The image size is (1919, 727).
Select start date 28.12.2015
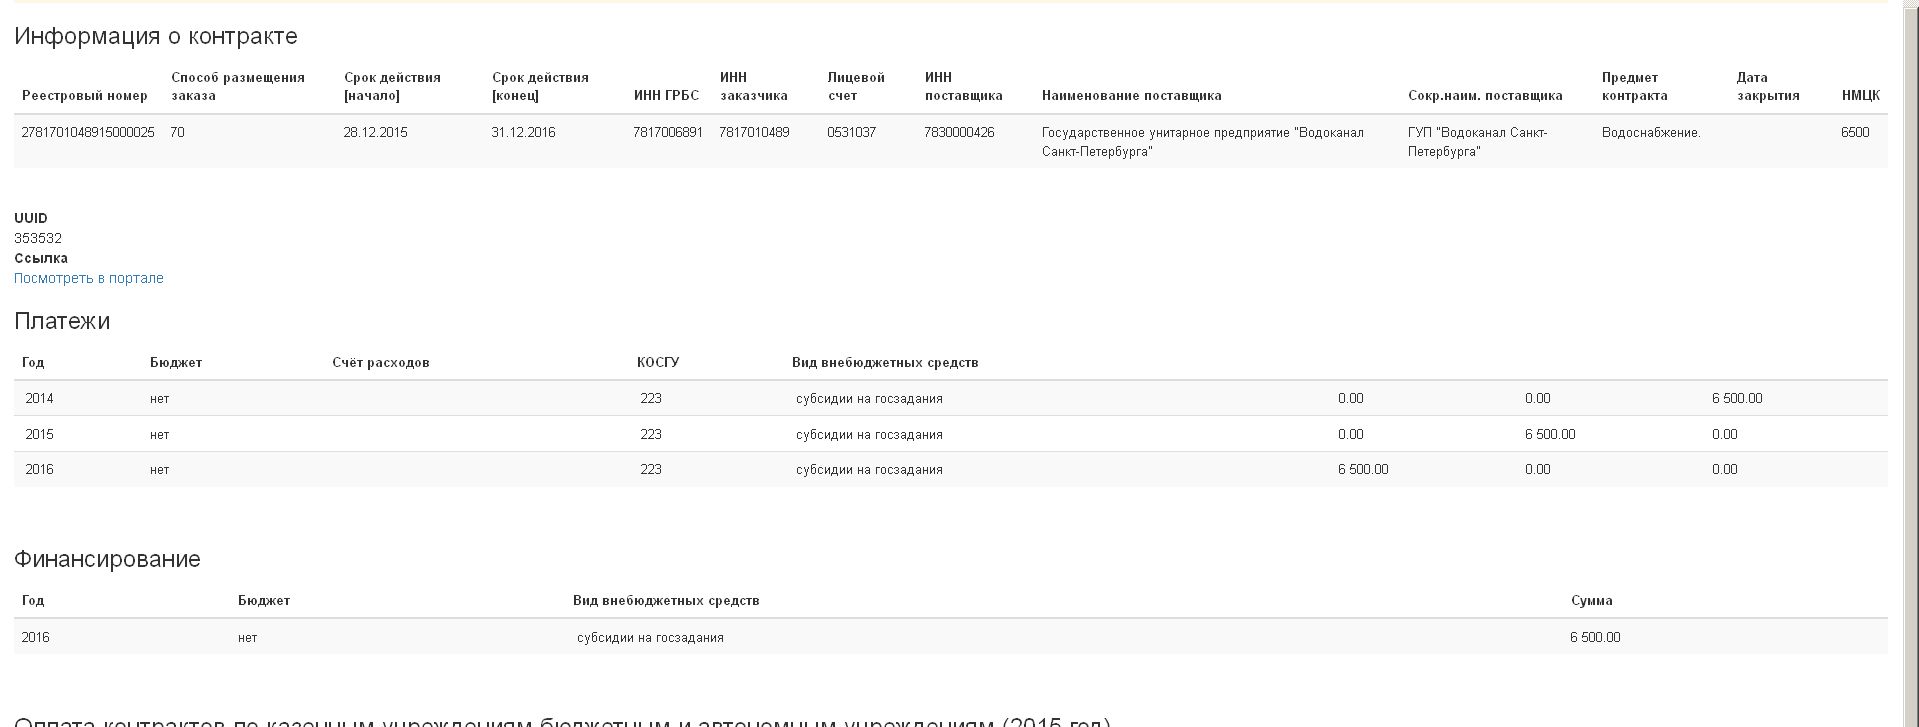[375, 132]
